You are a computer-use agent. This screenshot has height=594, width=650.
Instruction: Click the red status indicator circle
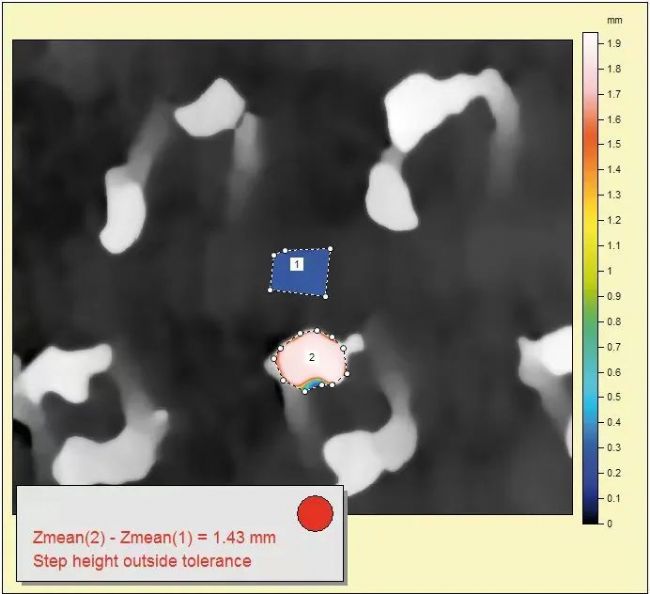tap(315, 513)
